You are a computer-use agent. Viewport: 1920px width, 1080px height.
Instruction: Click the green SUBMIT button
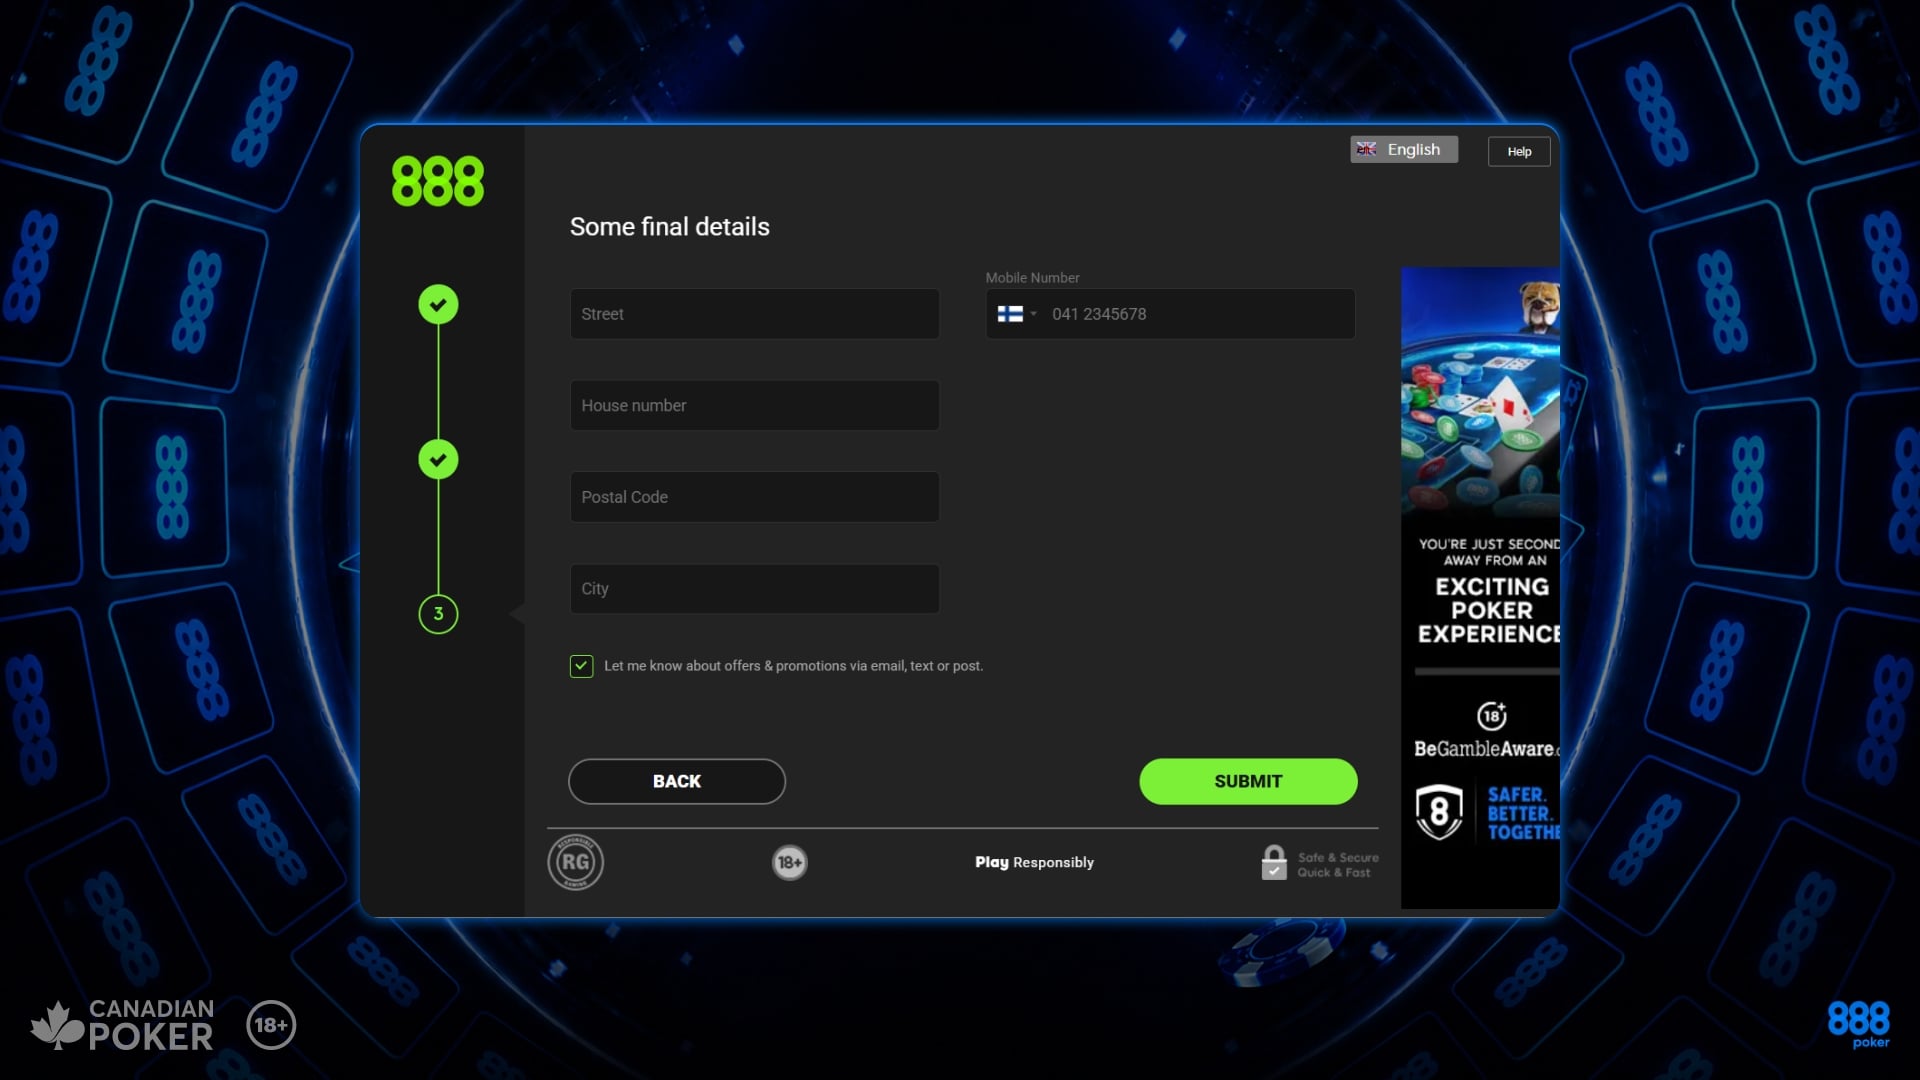(x=1248, y=781)
